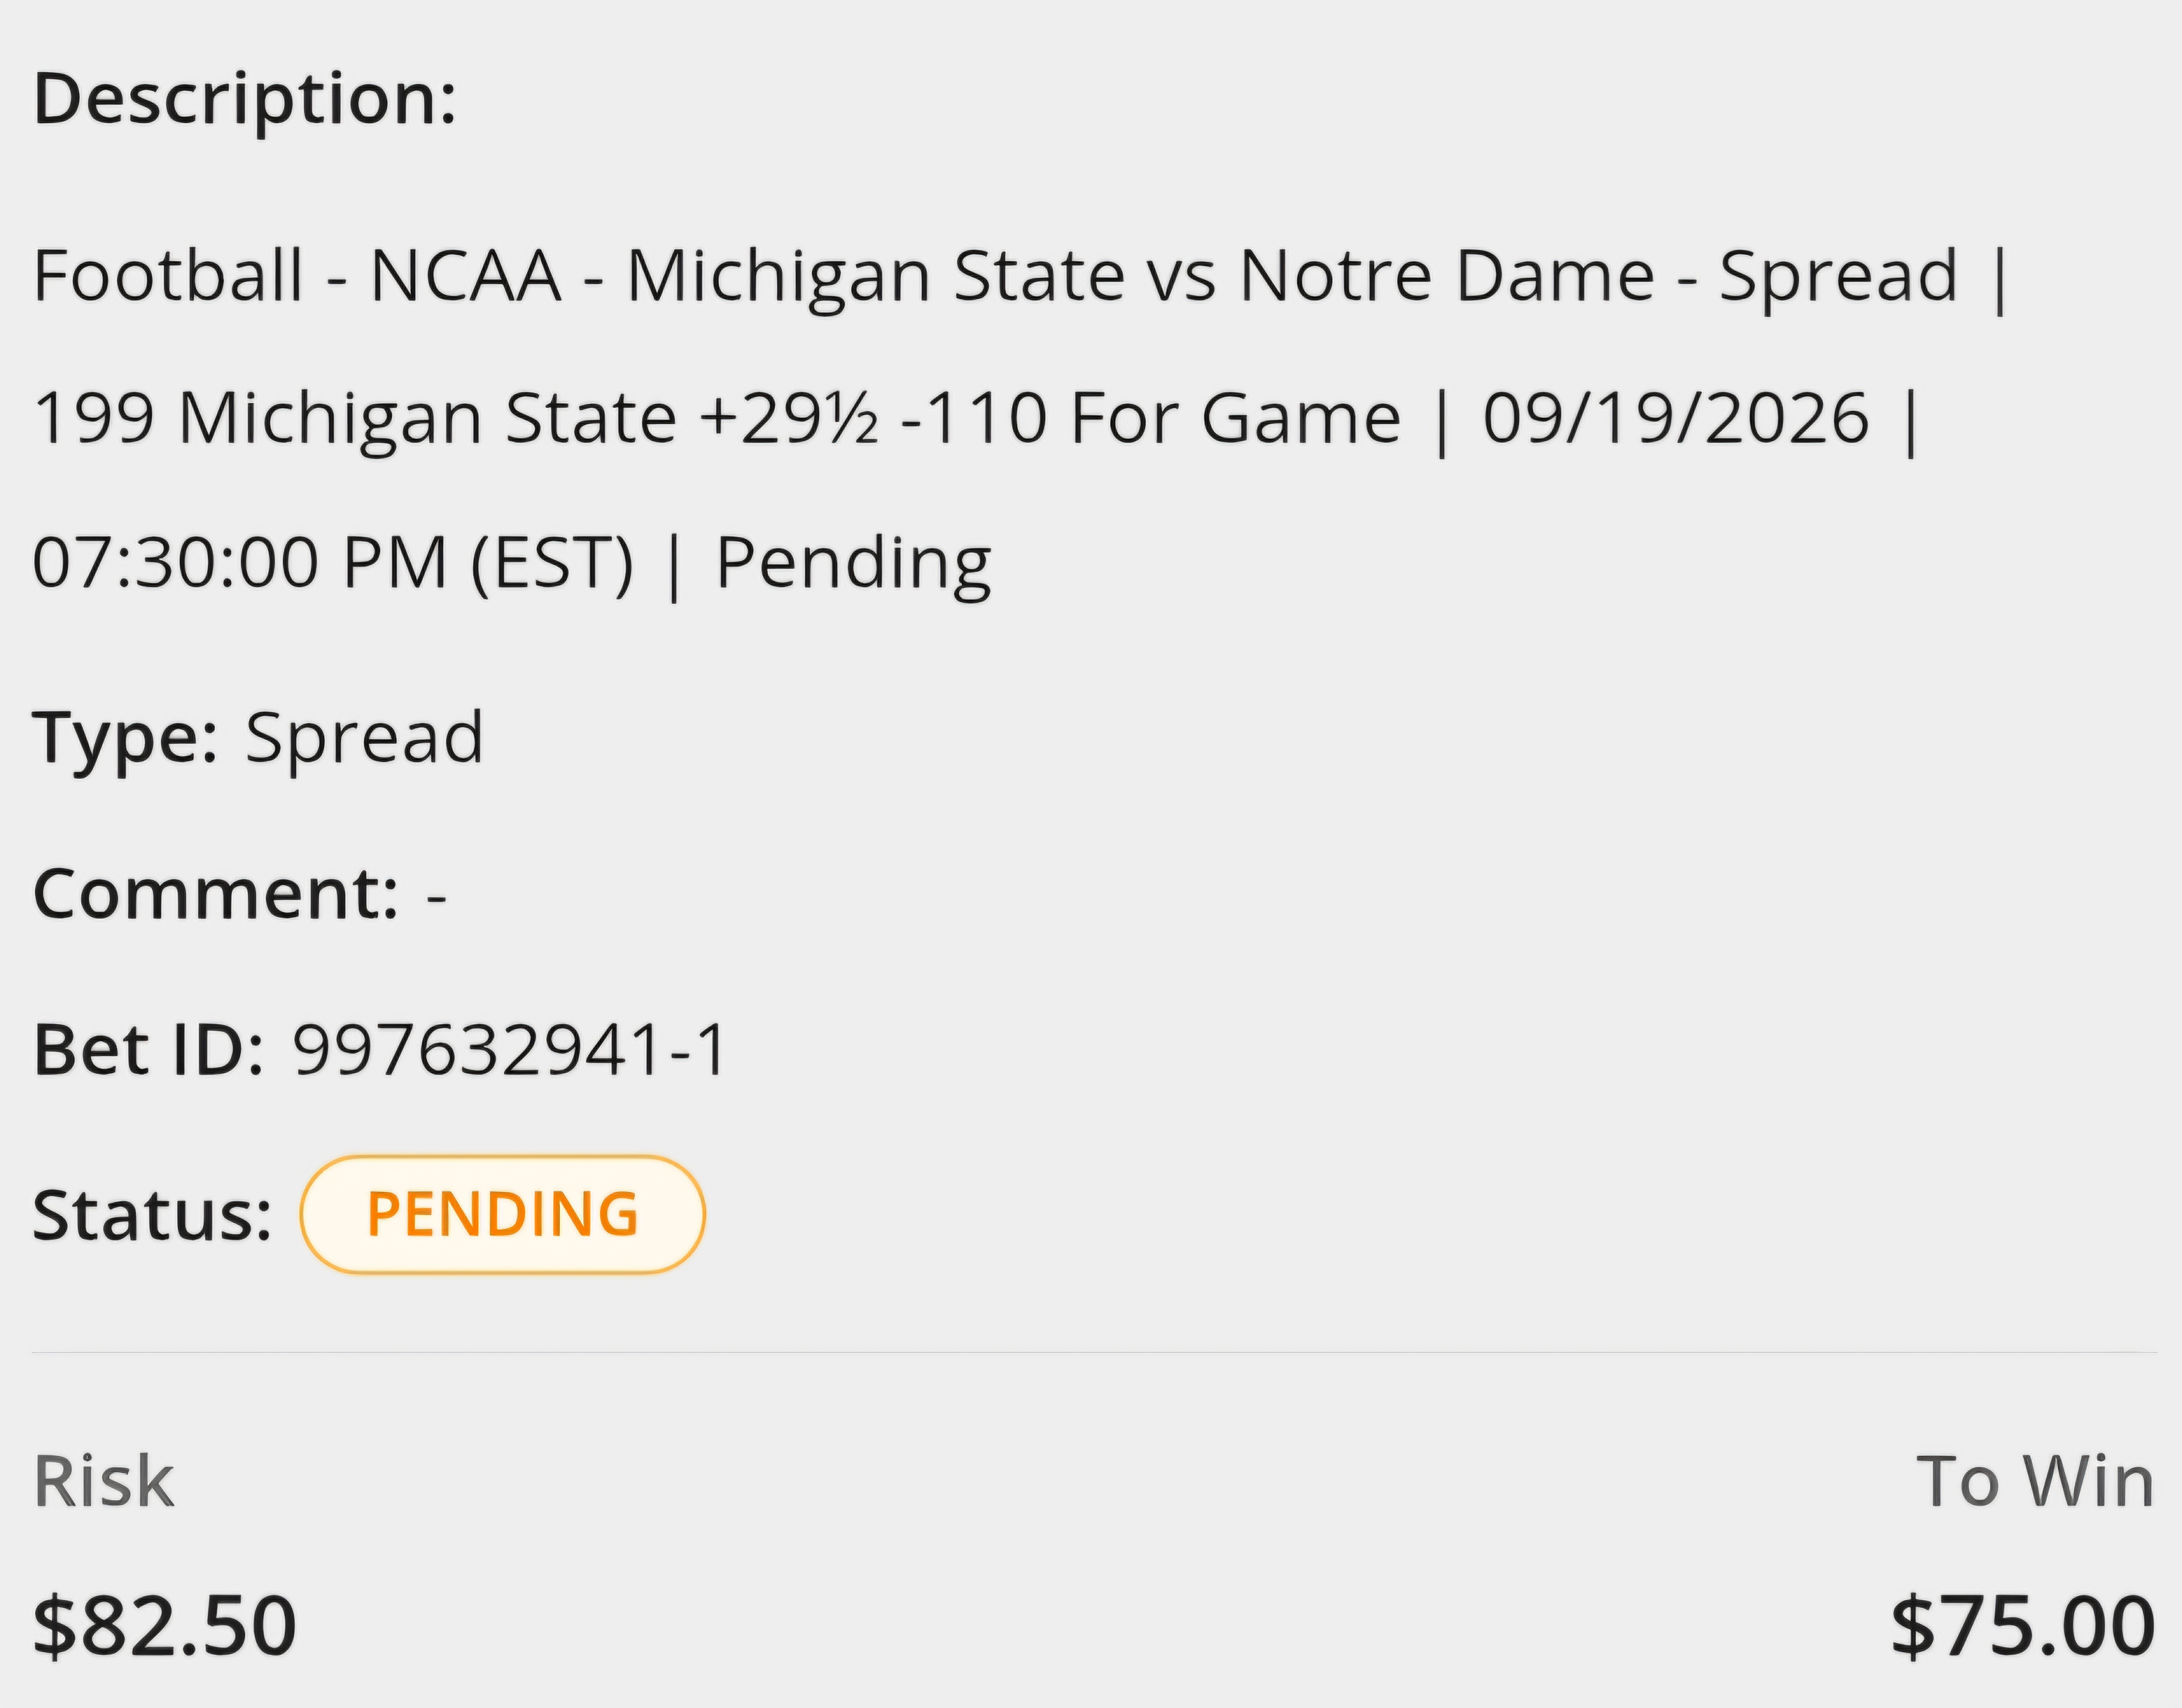2182x1708 pixels.
Task: Click the 09/19/2026 game date
Action: tap(1676, 417)
